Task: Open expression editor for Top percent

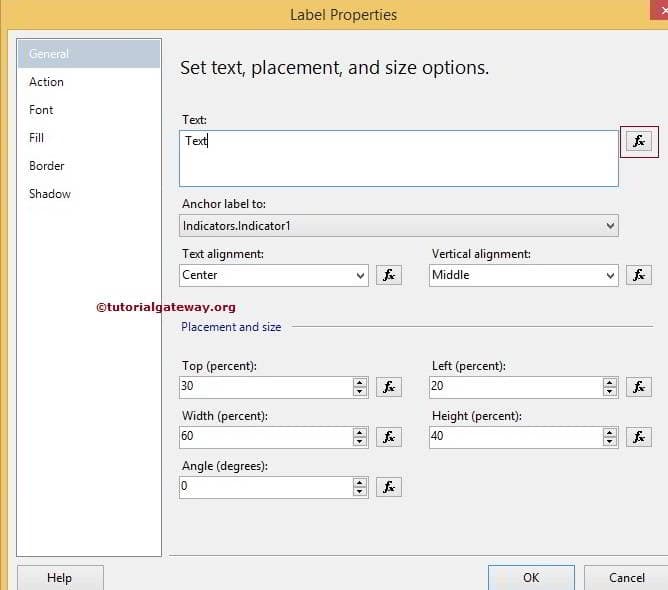Action: [x=389, y=387]
